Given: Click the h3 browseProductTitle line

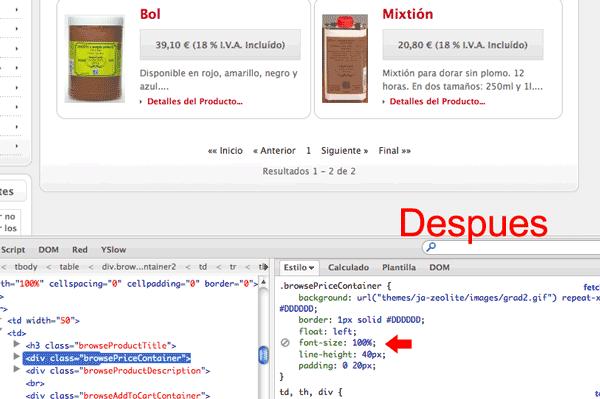Looking at the screenshot, I should coord(101,345).
